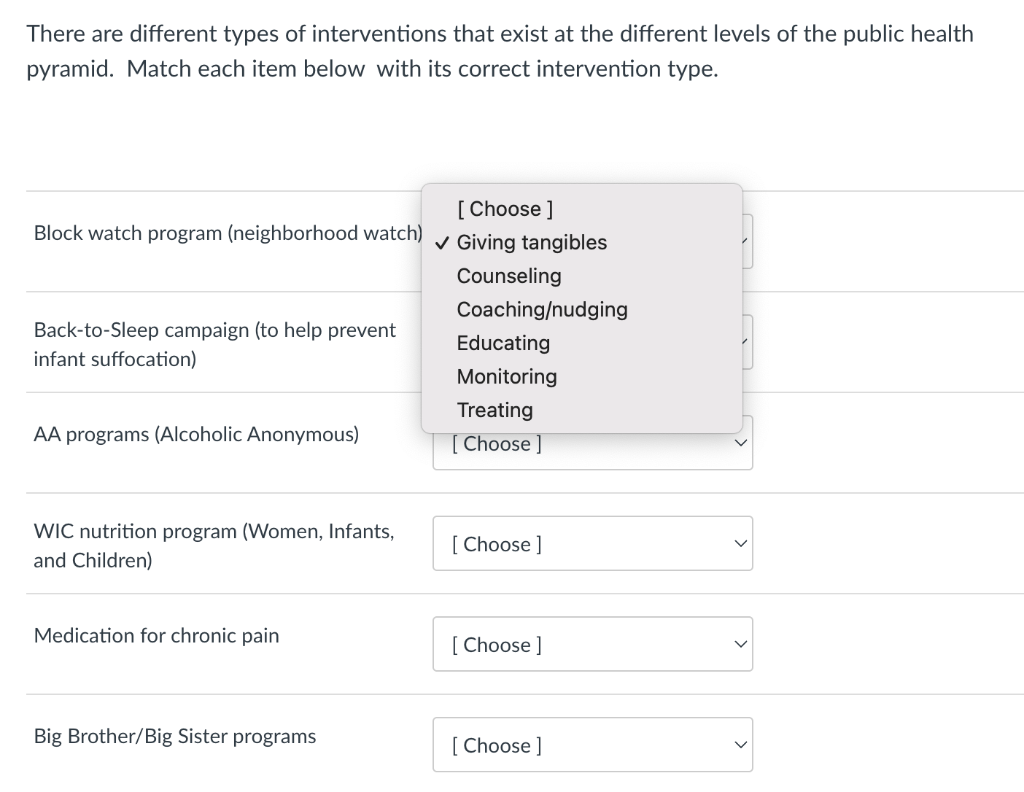Viewport: 1024px width, 792px height.
Task: Click the checked Giving tangibles option
Action: 531,242
